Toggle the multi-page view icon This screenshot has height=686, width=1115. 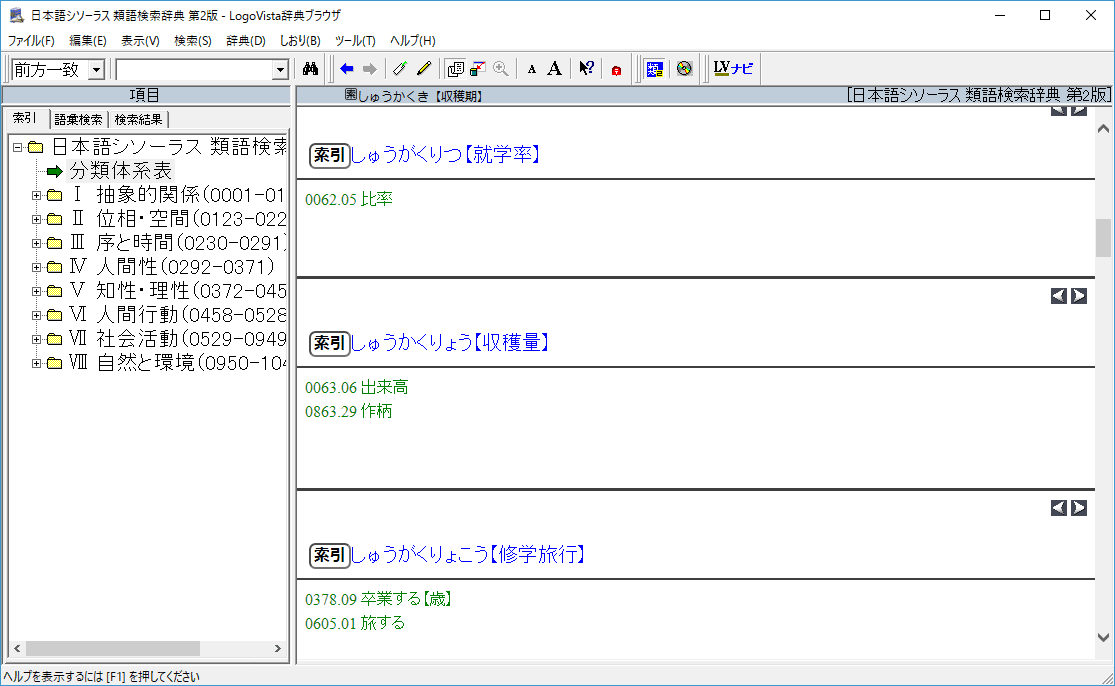click(455, 69)
